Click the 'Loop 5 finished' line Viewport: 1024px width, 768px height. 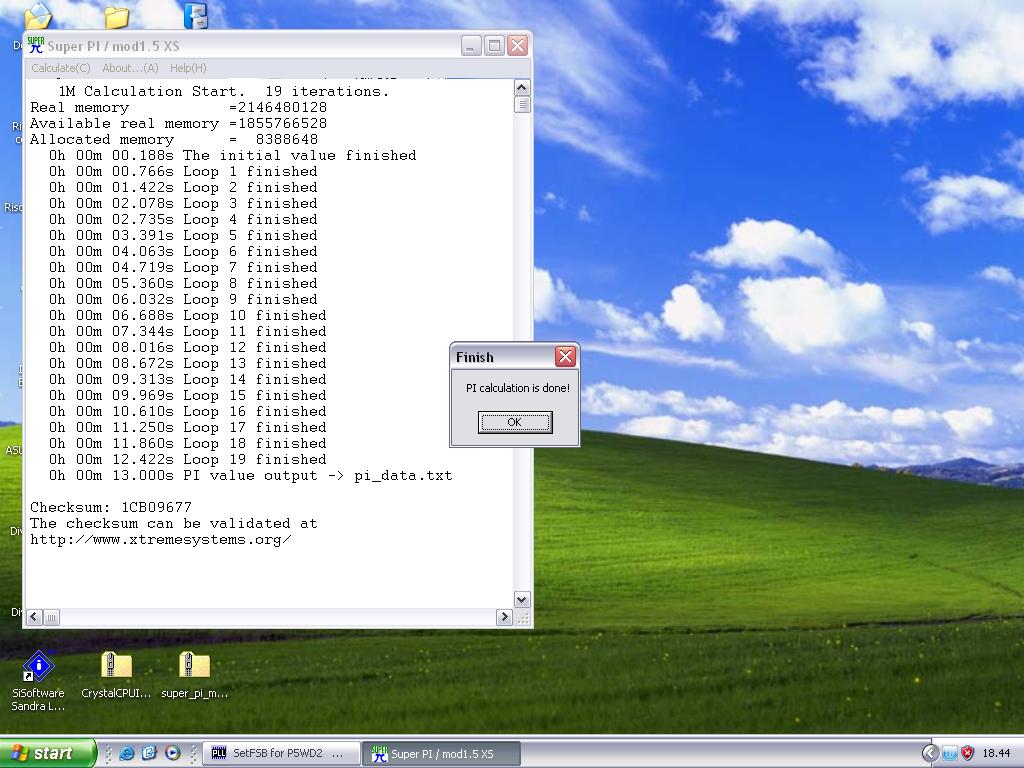(x=183, y=236)
